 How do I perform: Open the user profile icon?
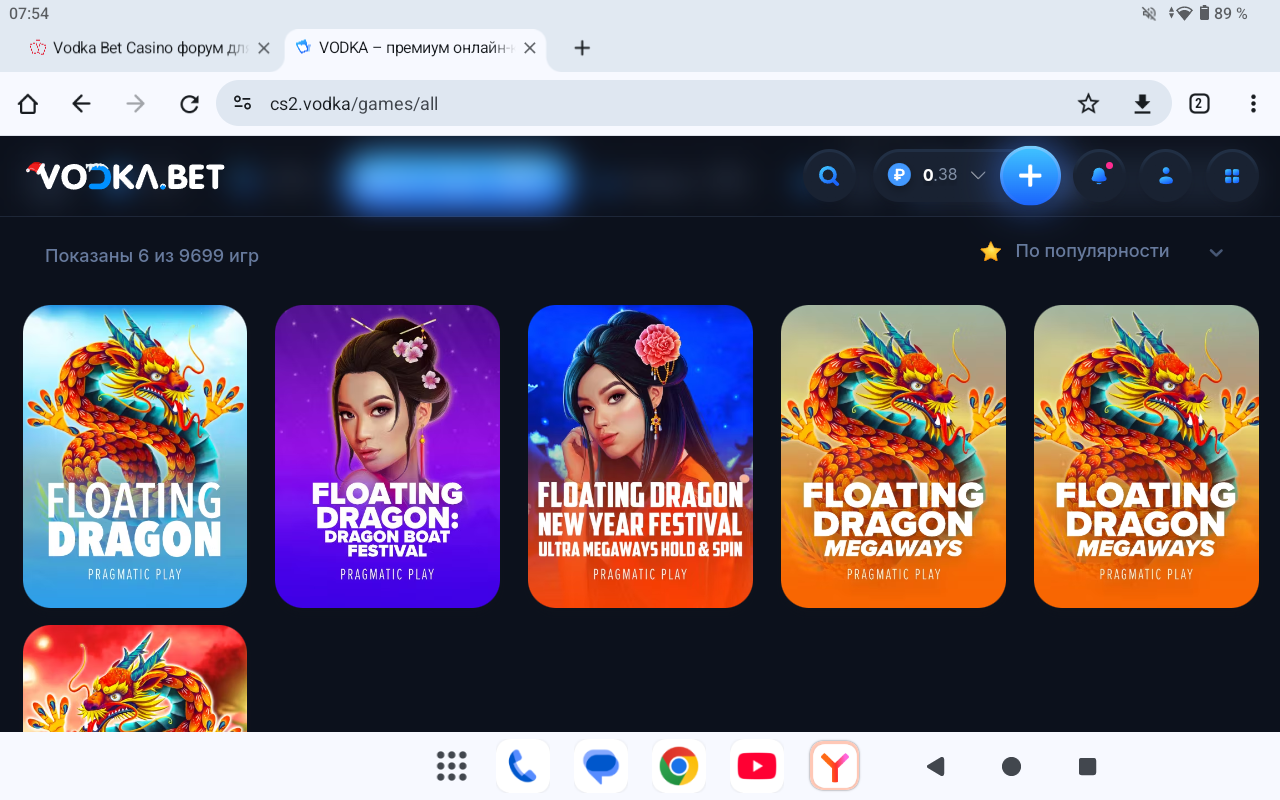[x=1165, y=176]
